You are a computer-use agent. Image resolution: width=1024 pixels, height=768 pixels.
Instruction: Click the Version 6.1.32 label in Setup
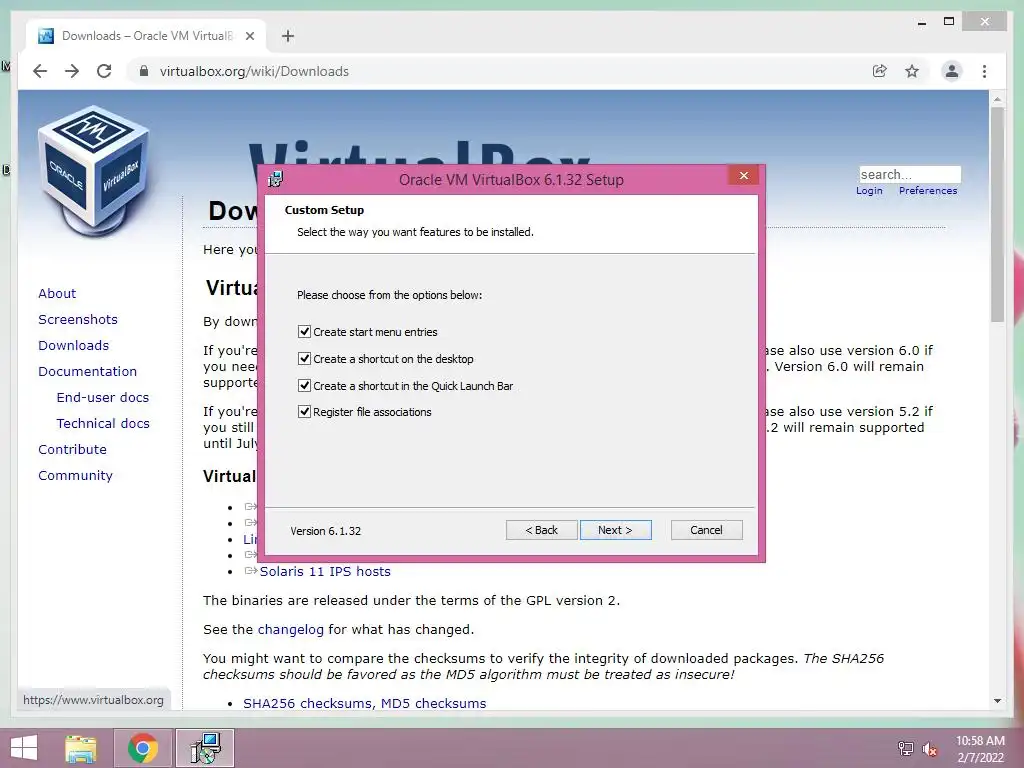coord(325,531)
